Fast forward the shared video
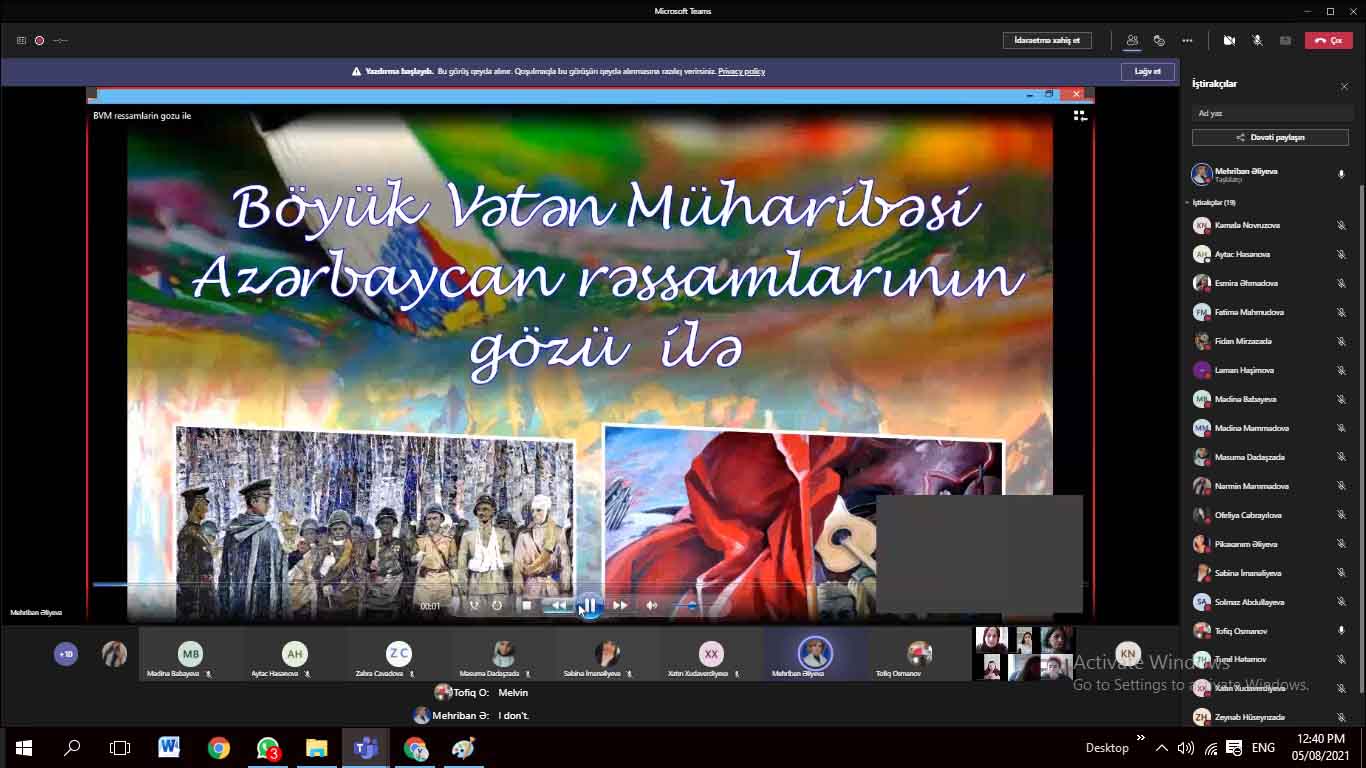 click(620, 606)
